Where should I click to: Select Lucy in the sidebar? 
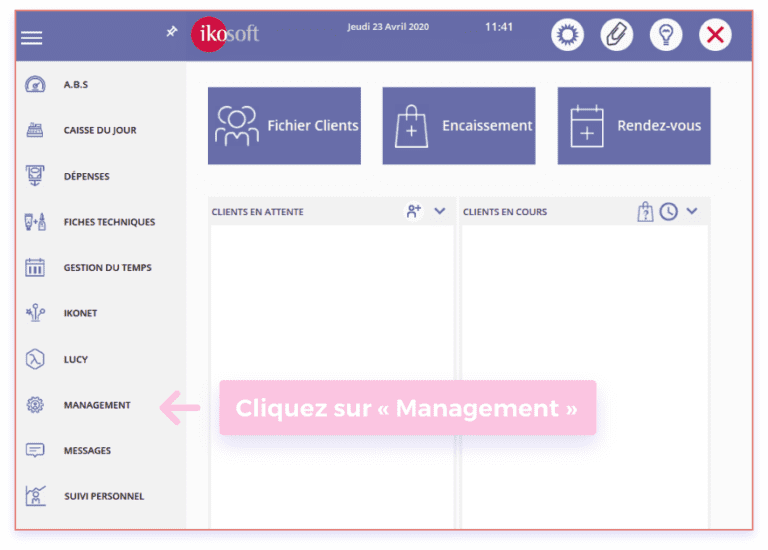tap(76, 359)
